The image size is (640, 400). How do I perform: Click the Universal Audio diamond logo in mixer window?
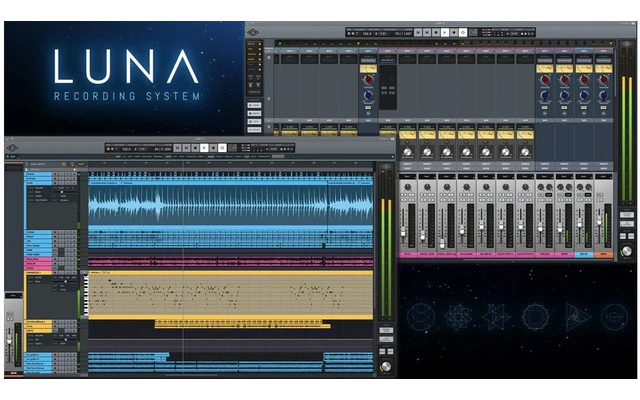tap(253, 33)
